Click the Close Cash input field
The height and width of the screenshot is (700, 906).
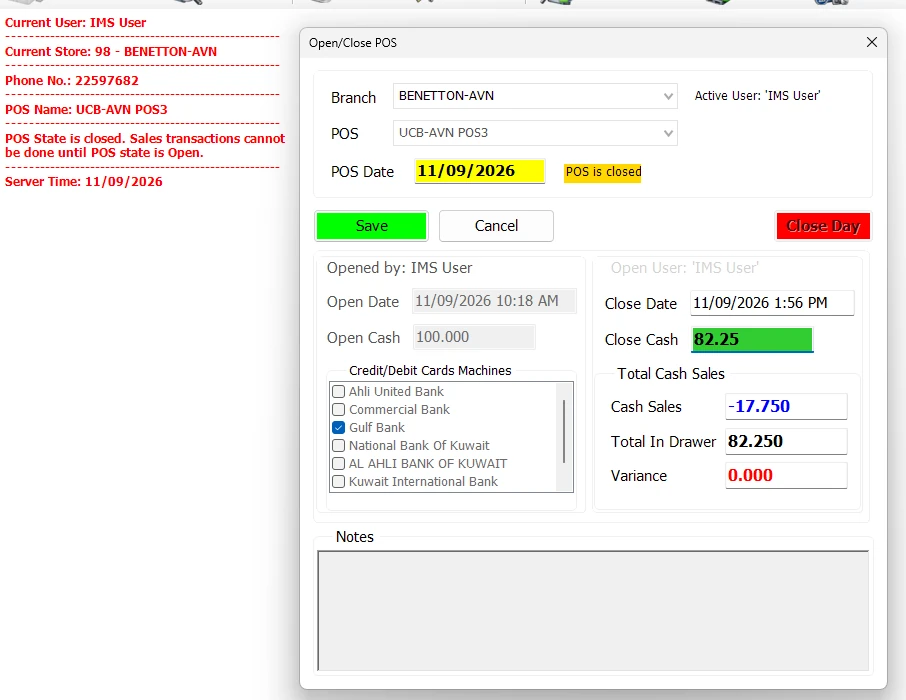752,339
